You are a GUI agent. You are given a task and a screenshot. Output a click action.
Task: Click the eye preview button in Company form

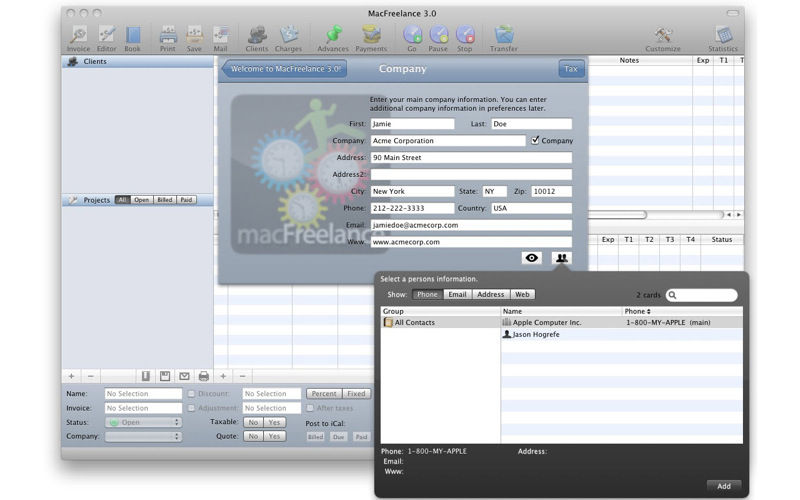(532, 258)
